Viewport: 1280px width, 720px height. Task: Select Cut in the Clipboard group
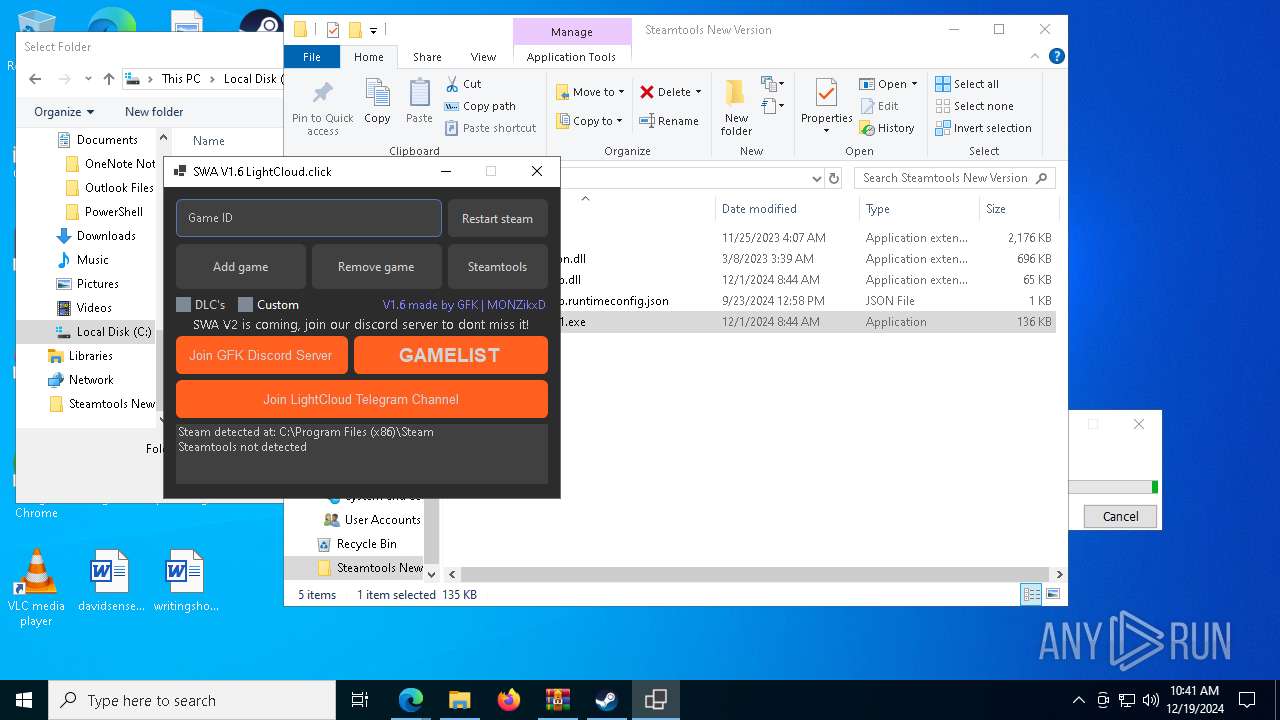point(463,84)
